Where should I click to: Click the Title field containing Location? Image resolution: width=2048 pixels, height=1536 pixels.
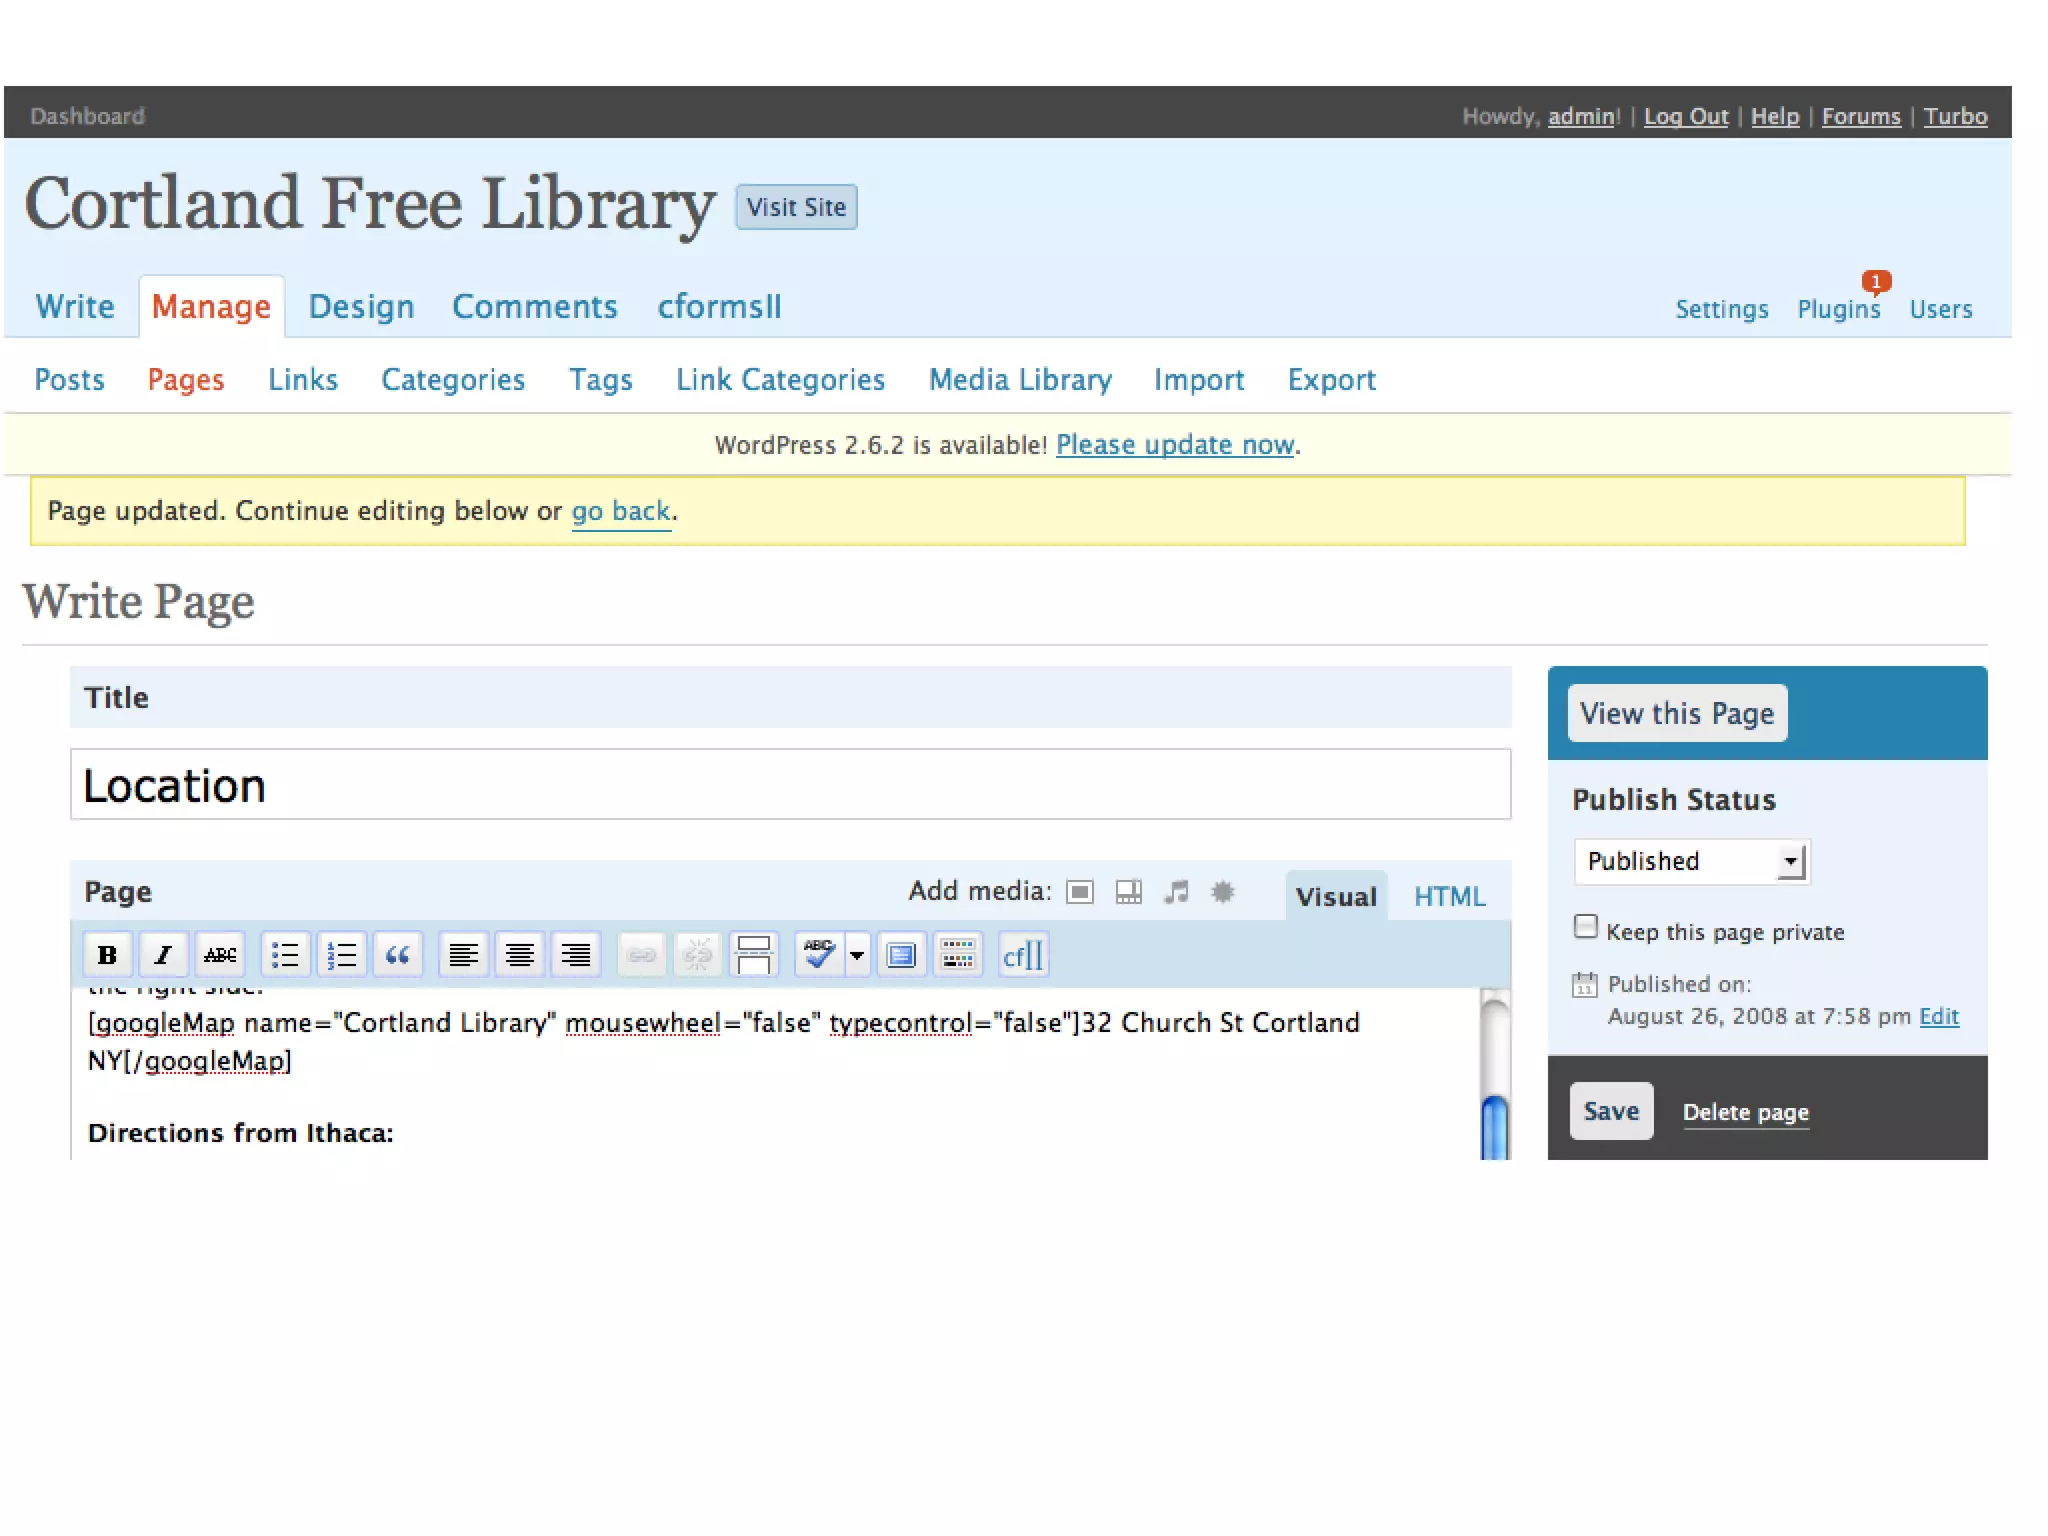click(790, 785)
